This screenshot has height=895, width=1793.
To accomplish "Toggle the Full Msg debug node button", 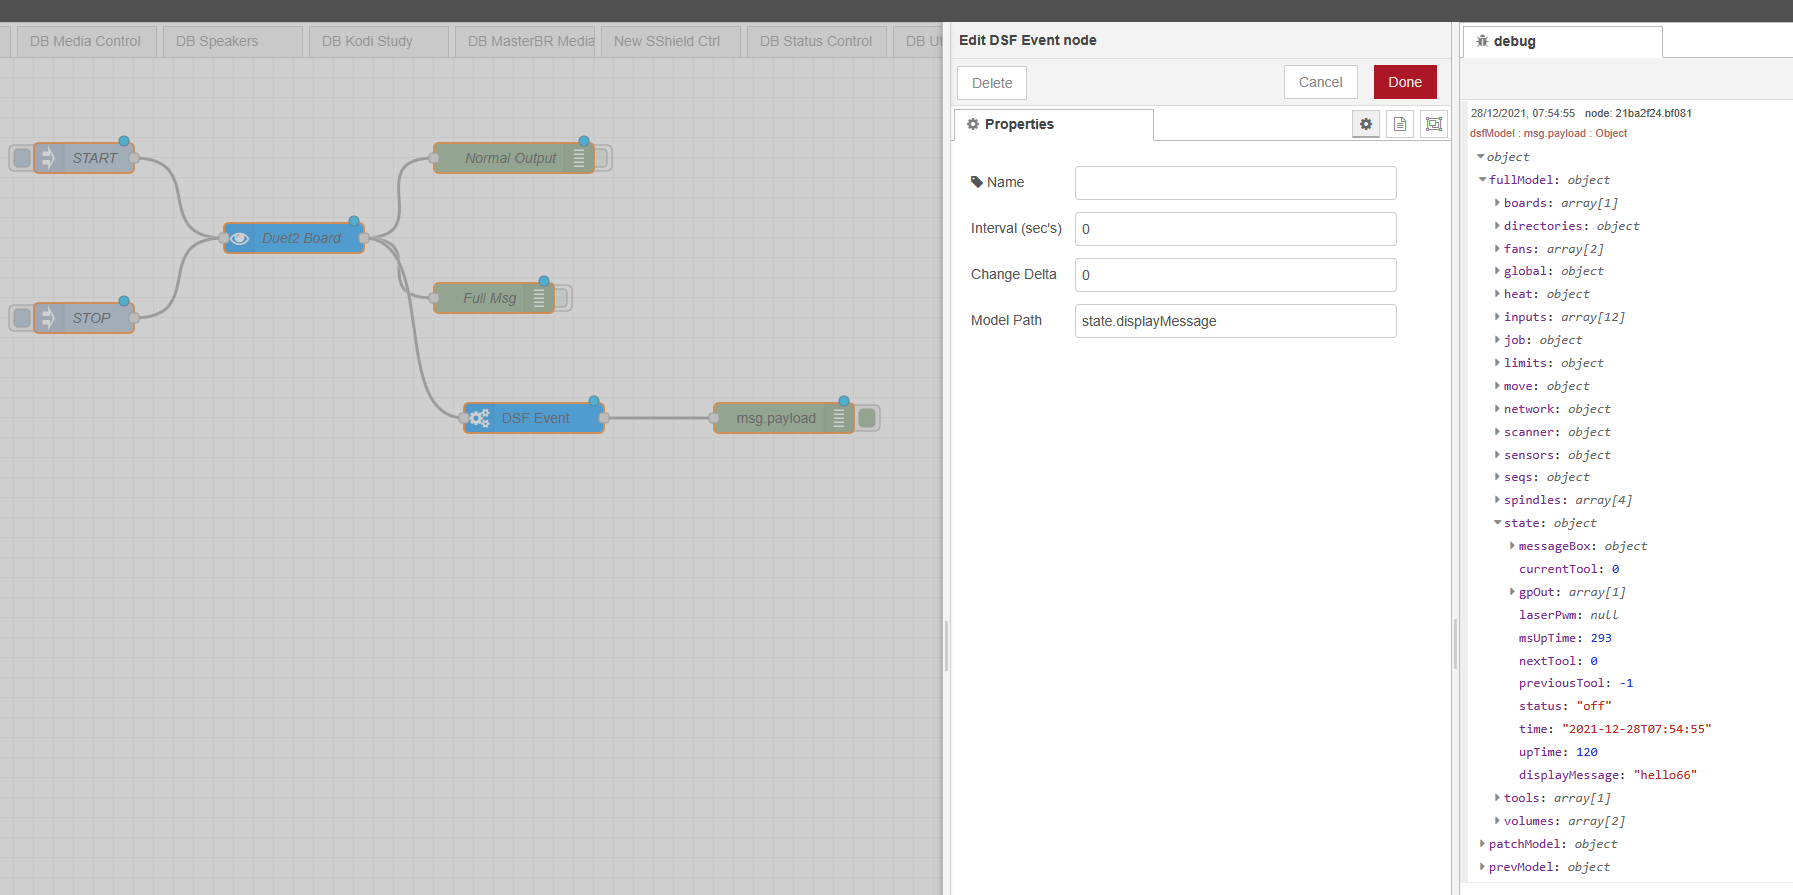I will pyautogui.click(x=561, y=298).
